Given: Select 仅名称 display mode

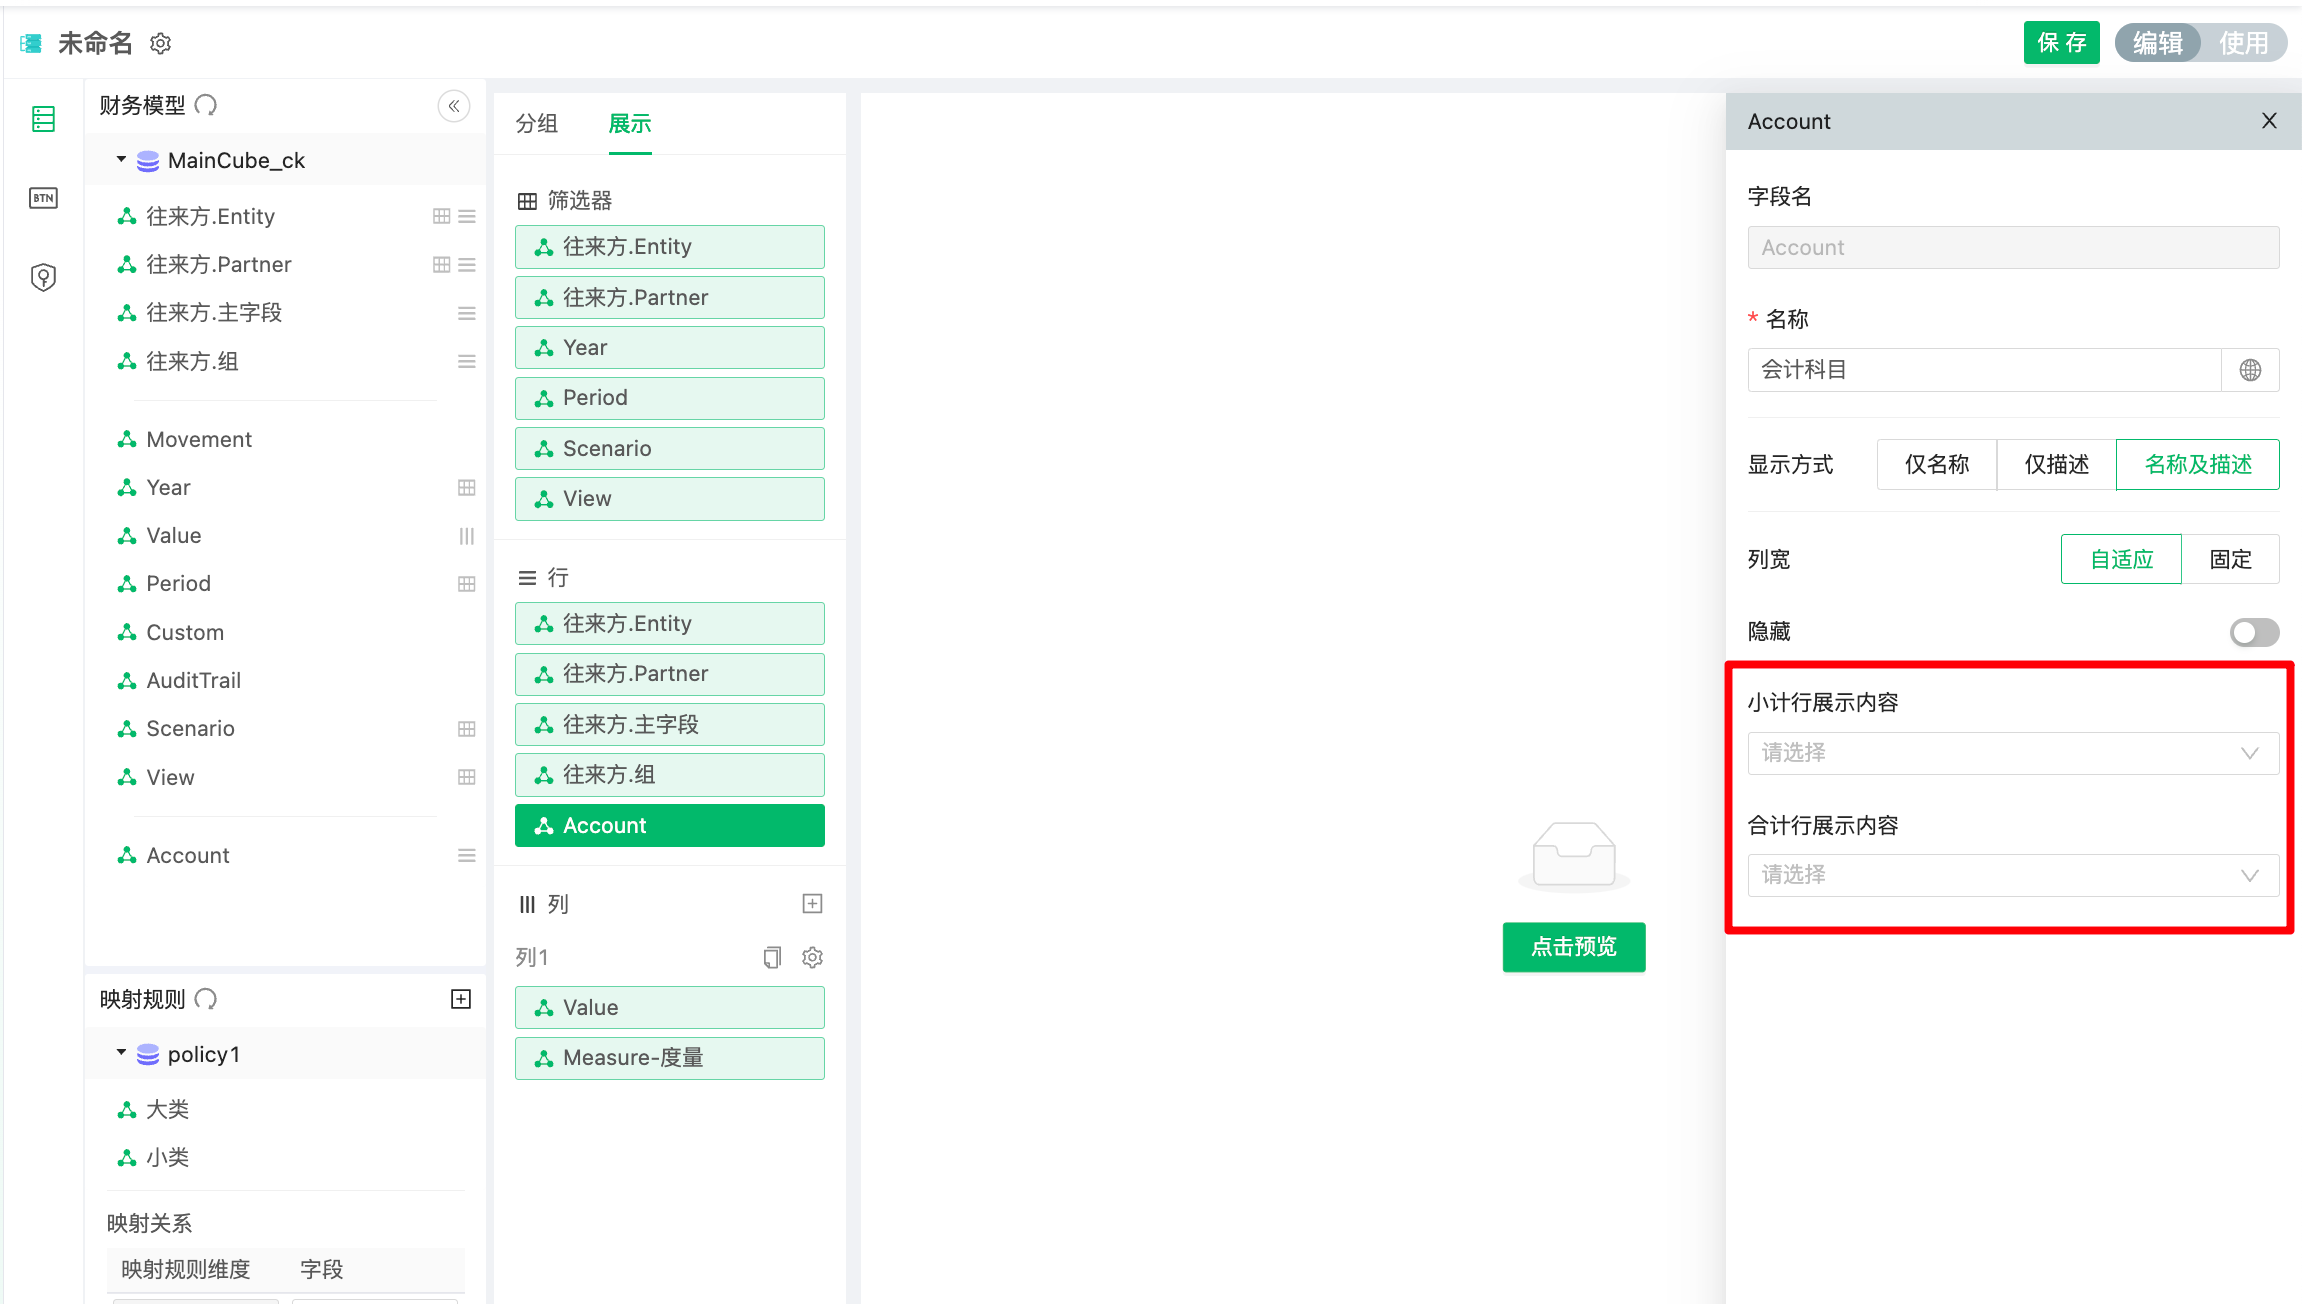Looking at the screenshot, I should [1936, 465].
